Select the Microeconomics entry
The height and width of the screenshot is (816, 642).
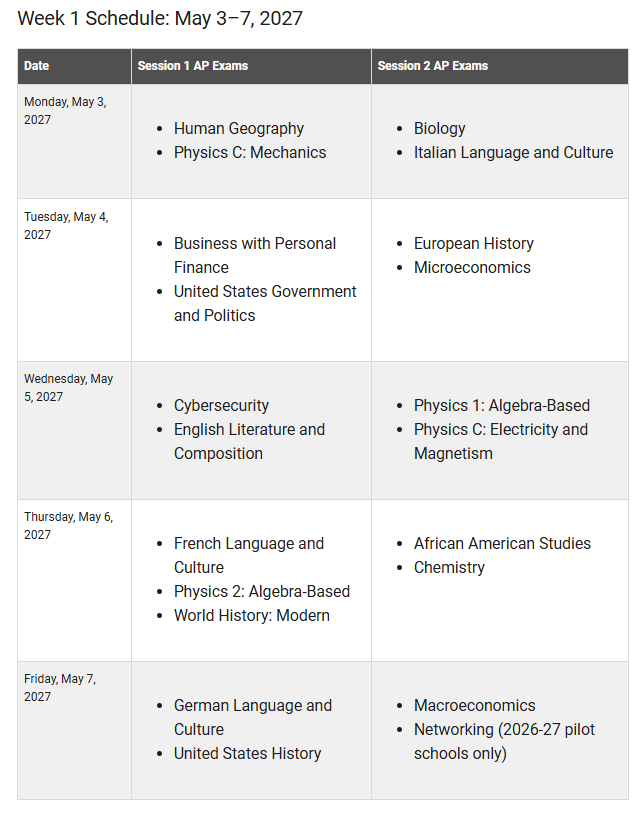(472, 267)
